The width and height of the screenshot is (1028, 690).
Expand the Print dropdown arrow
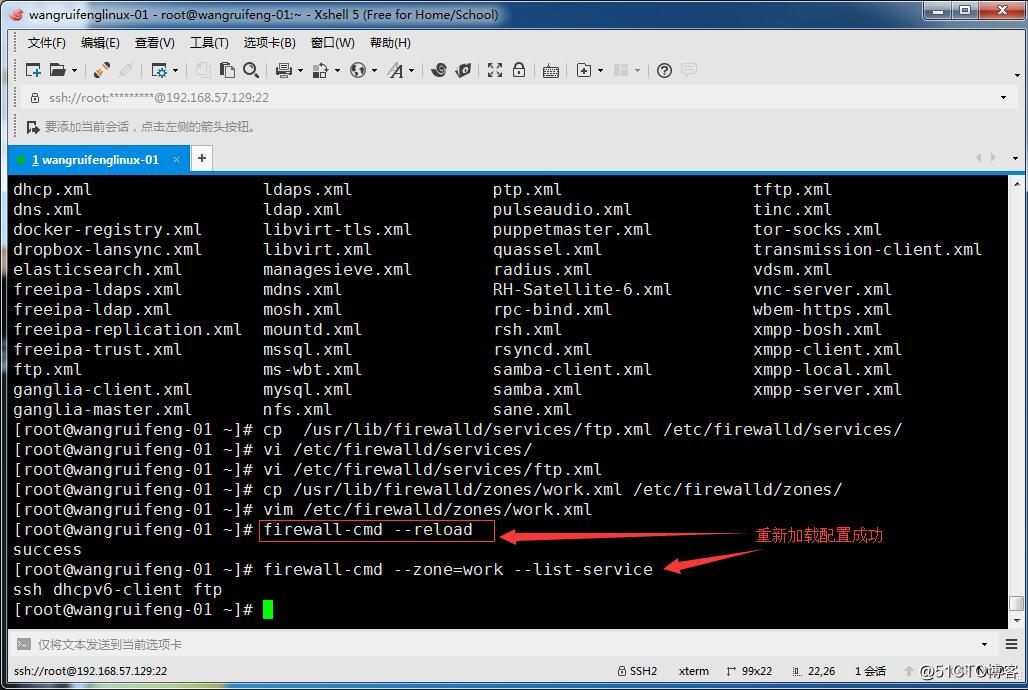pyautogui.click(x=300, y=70)
